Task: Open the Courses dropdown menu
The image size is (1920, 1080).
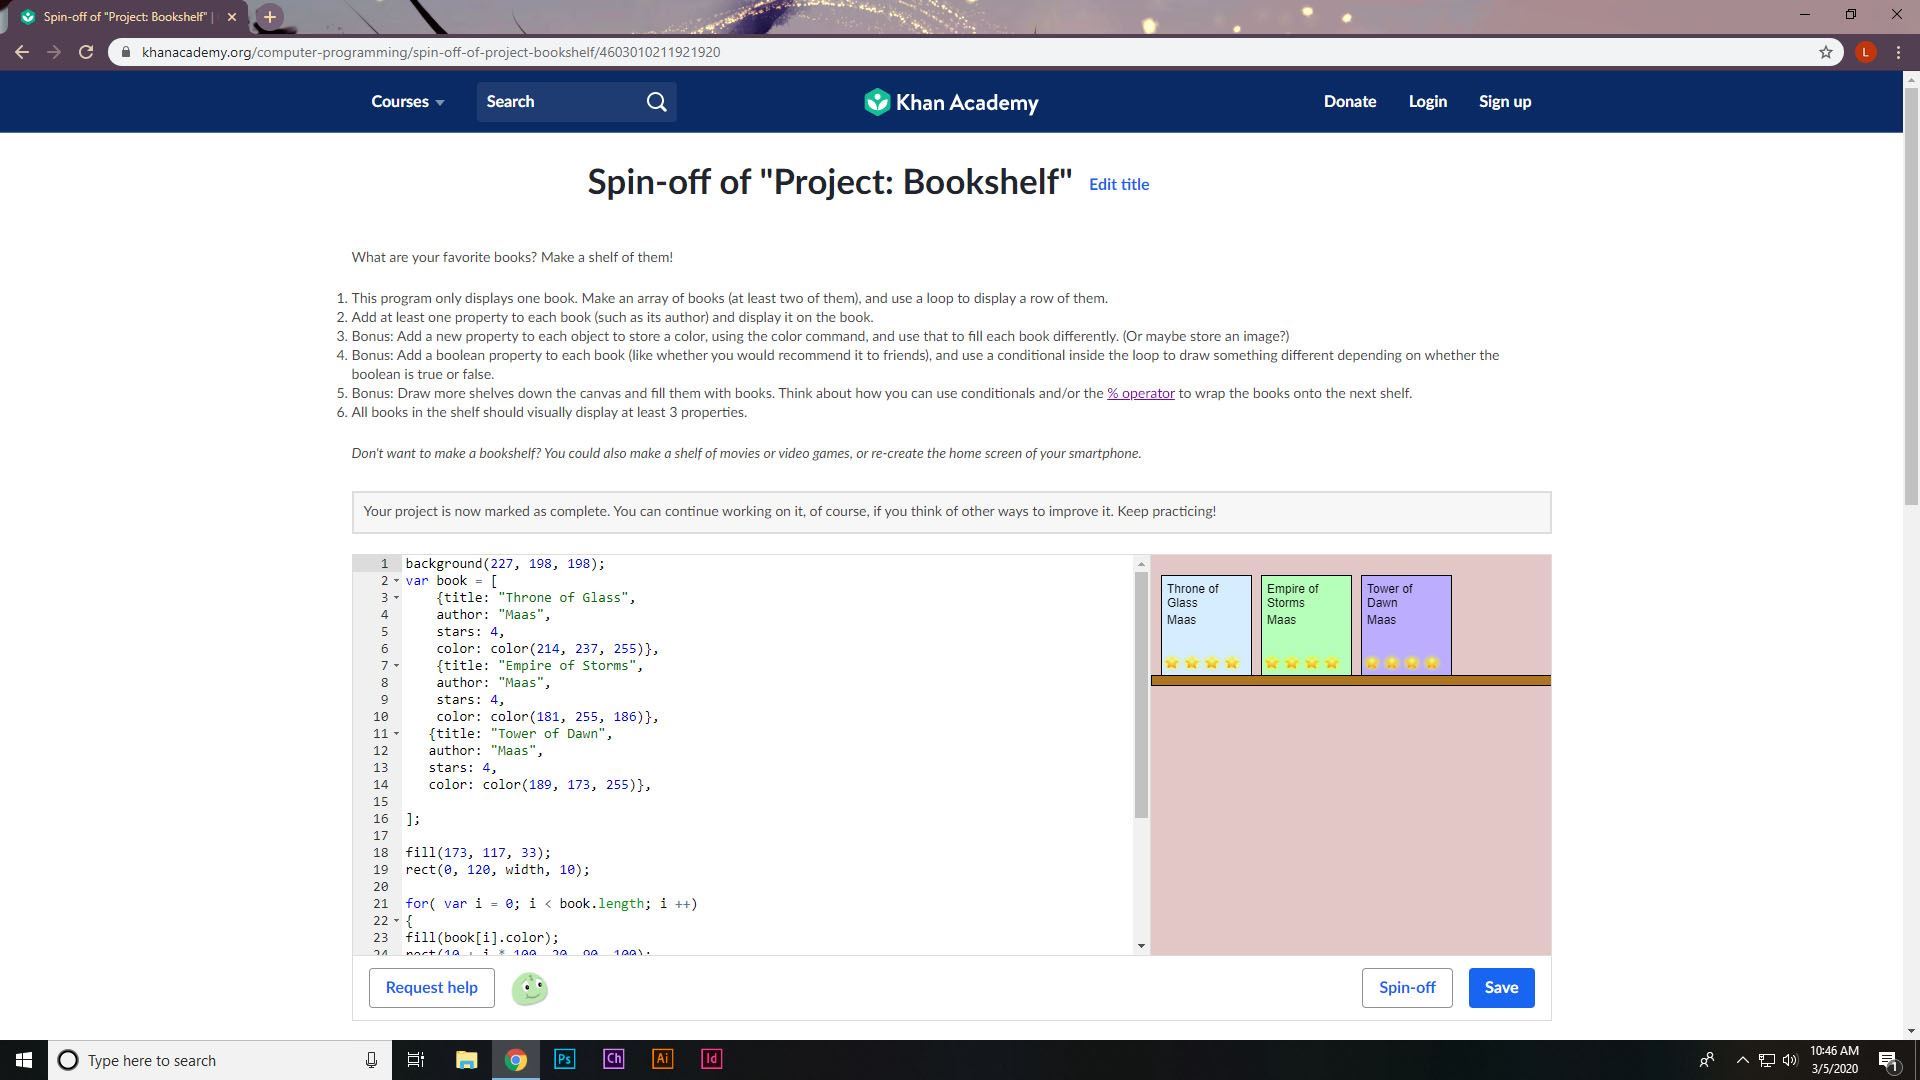Action: (407, 102)
